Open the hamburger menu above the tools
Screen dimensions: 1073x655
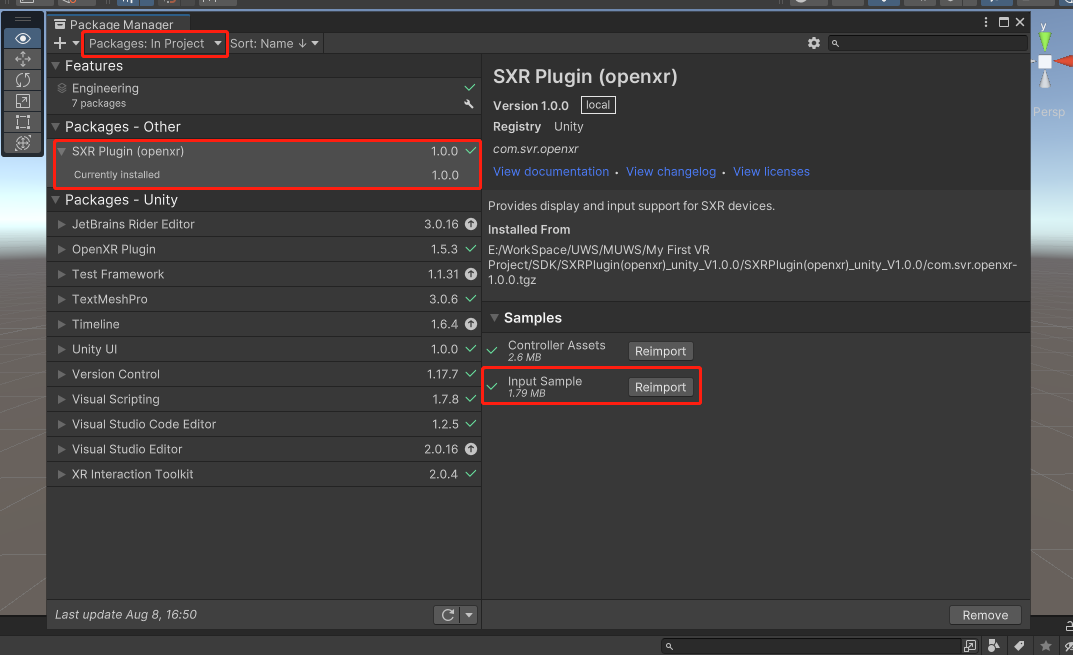point(22,17)
